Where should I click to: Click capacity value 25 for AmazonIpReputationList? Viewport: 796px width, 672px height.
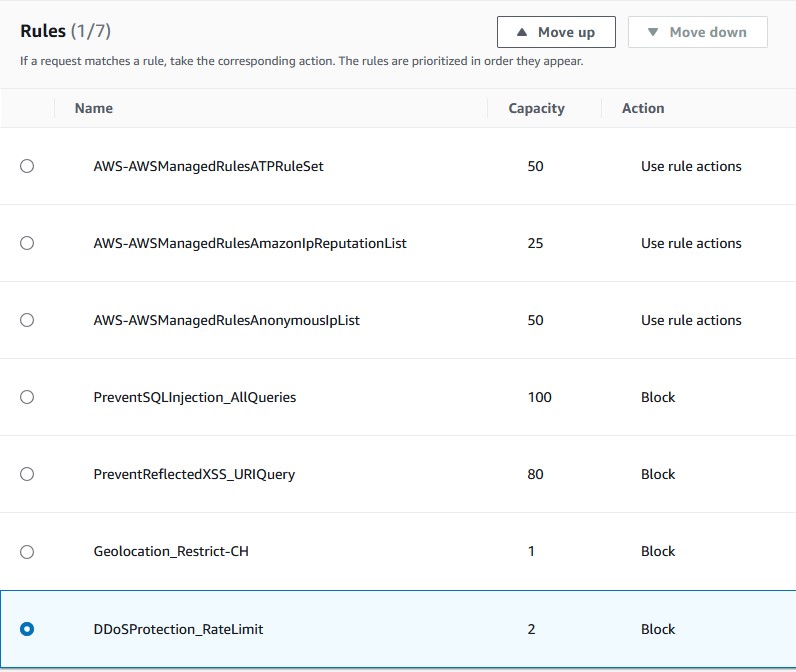pyautogui.click(x=536, y=243)
